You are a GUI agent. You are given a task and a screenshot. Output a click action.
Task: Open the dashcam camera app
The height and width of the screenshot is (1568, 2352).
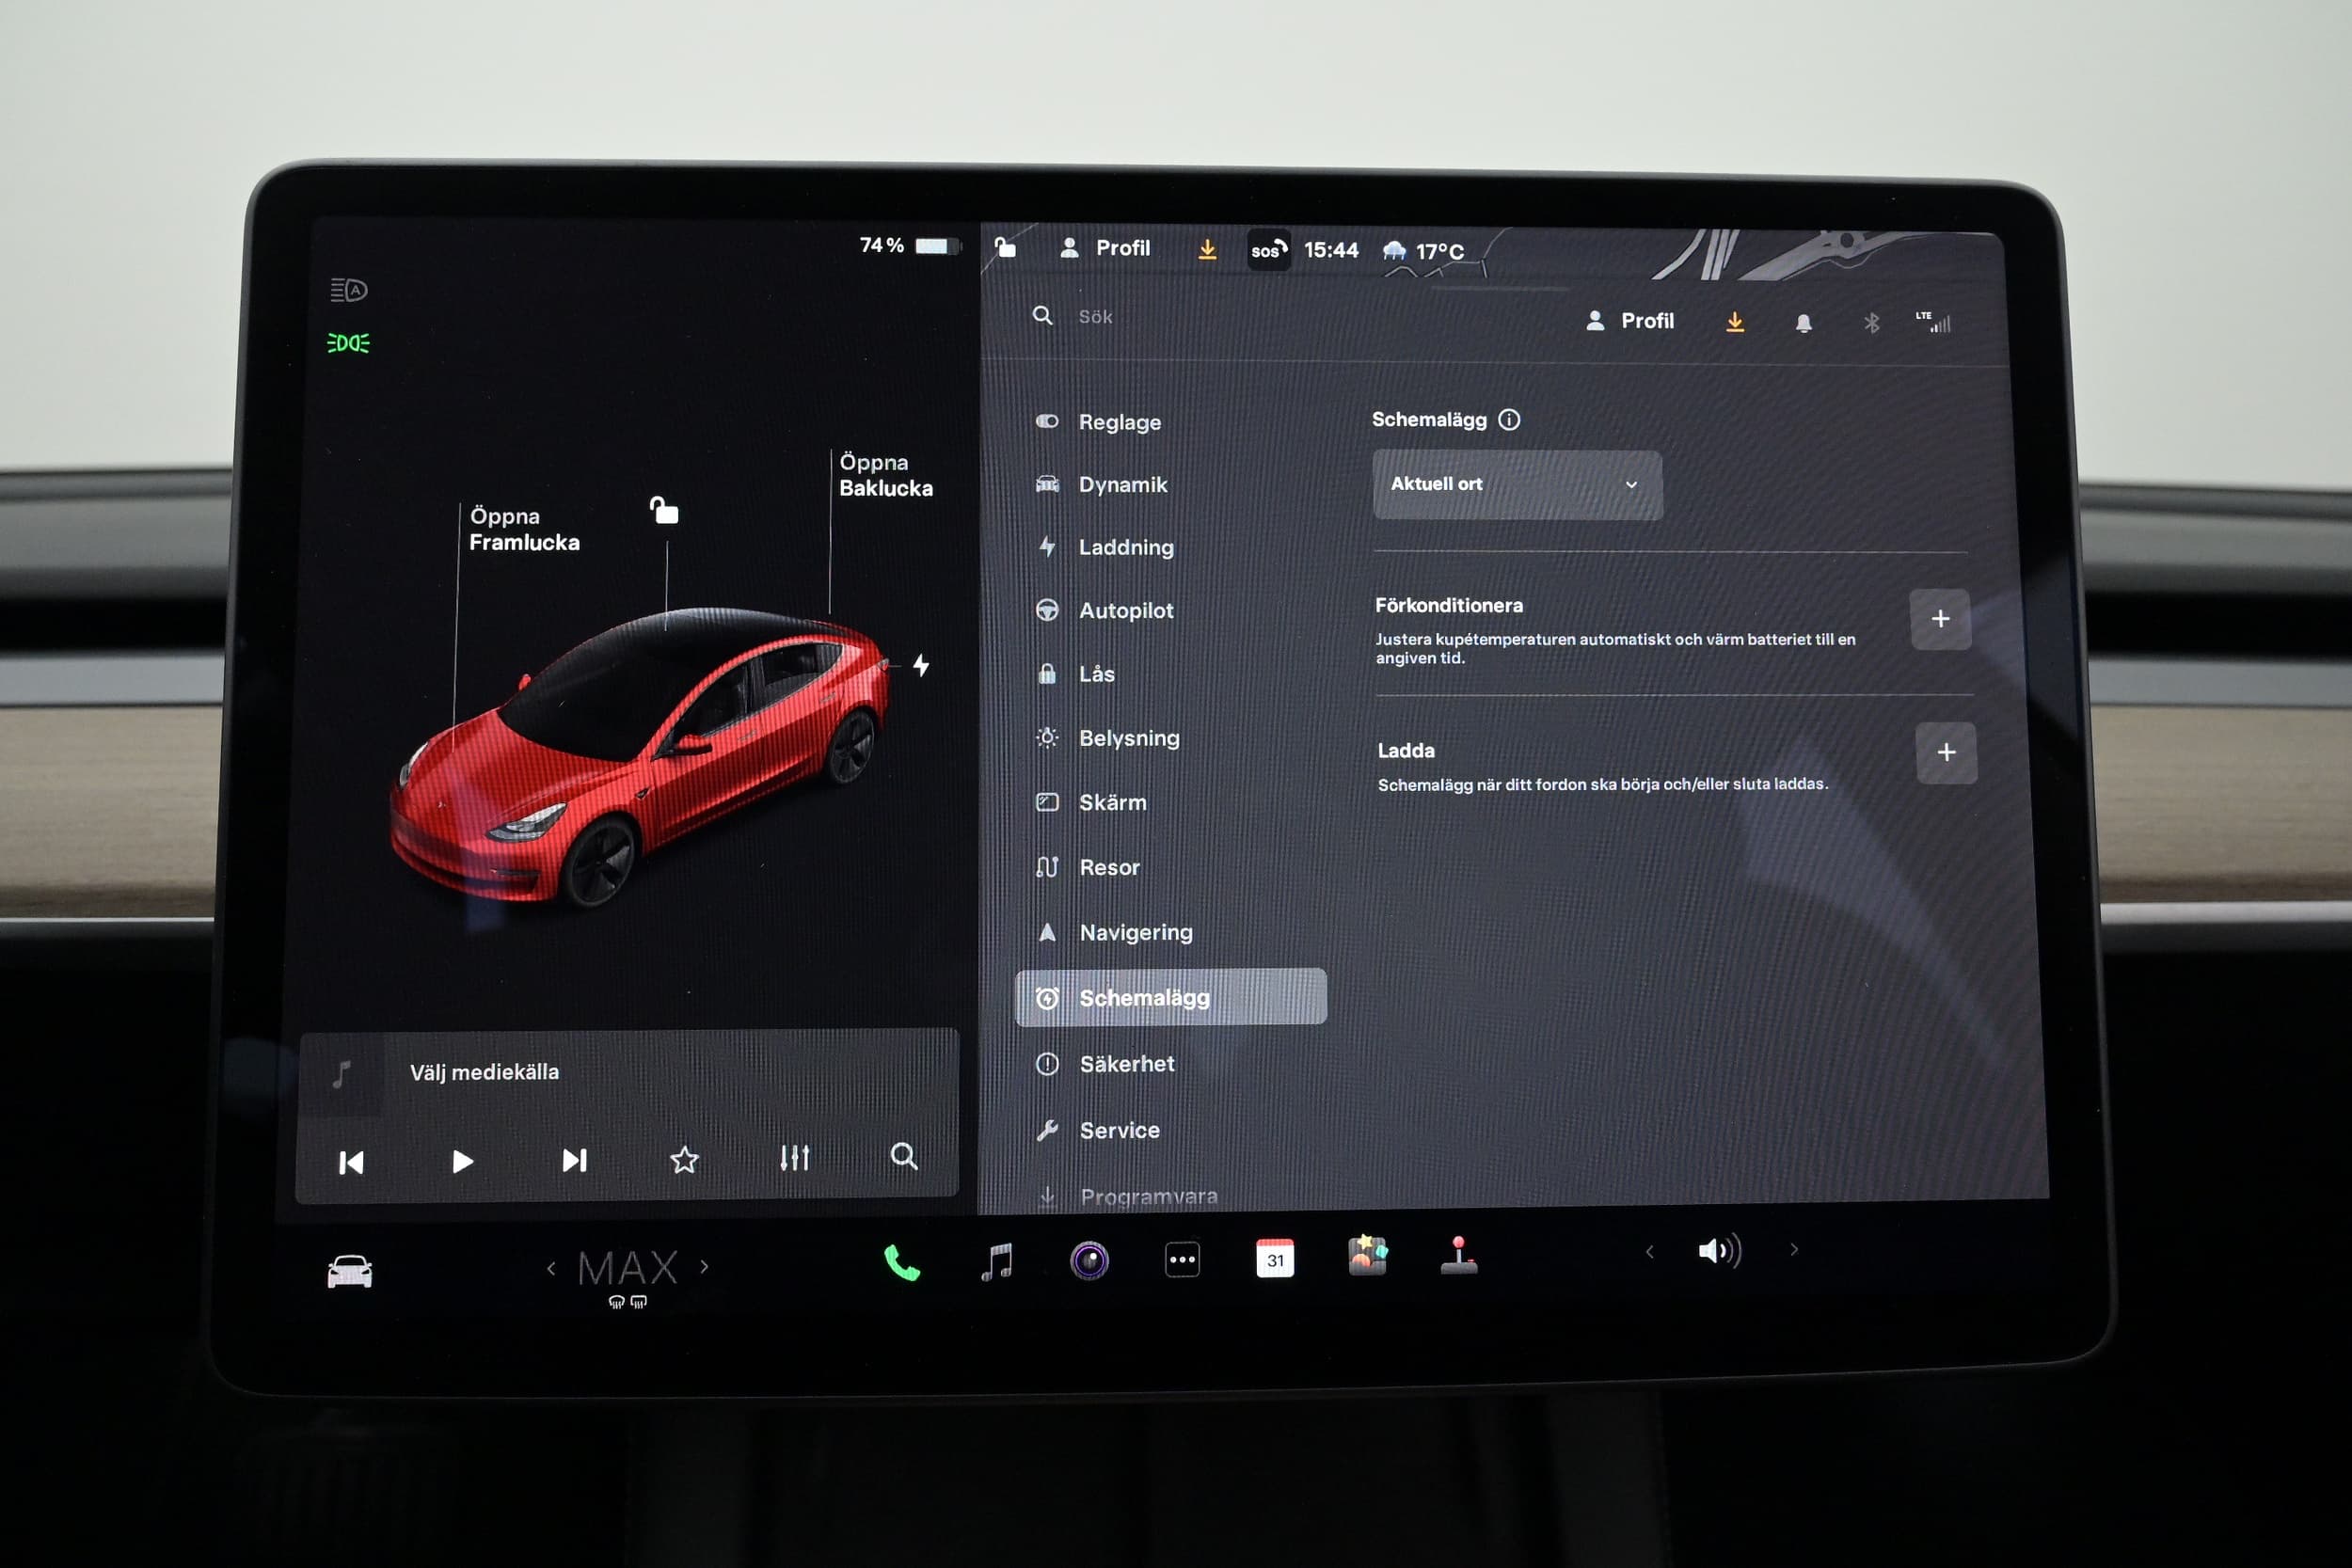pyautogui.click(x=1089, y=1260)
